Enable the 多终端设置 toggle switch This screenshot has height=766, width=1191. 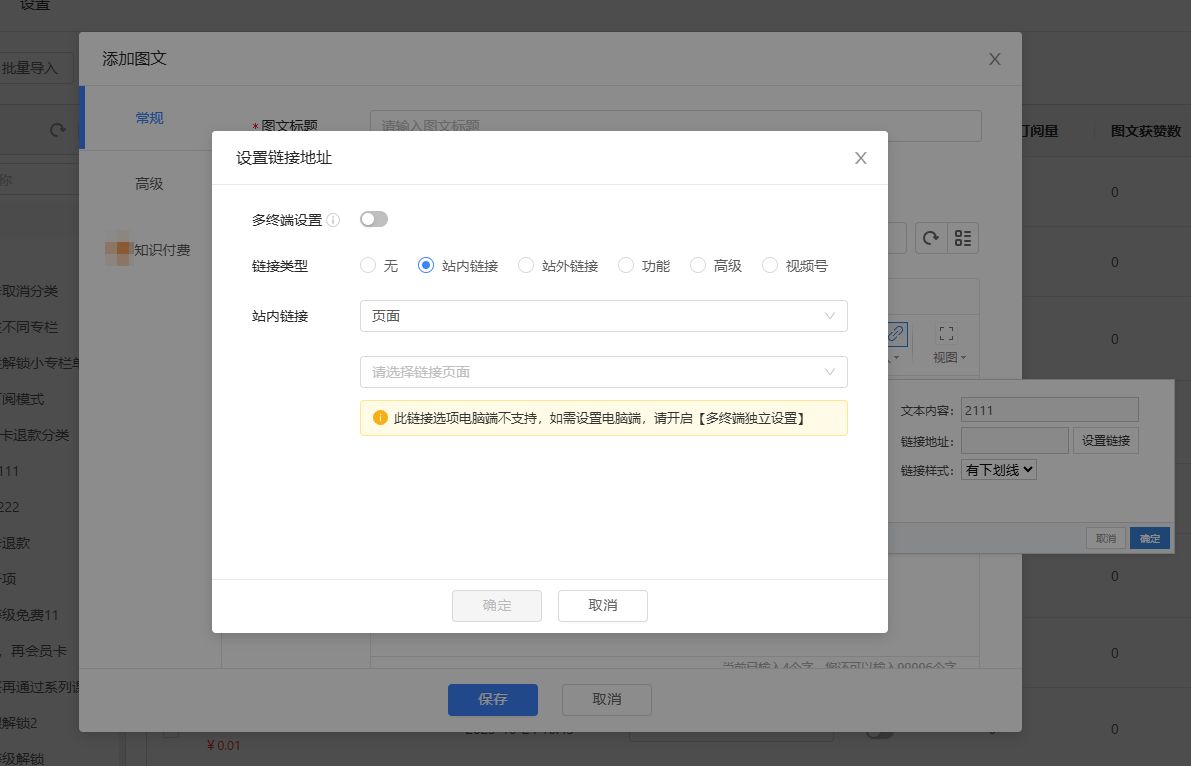(x=374, y=219)
